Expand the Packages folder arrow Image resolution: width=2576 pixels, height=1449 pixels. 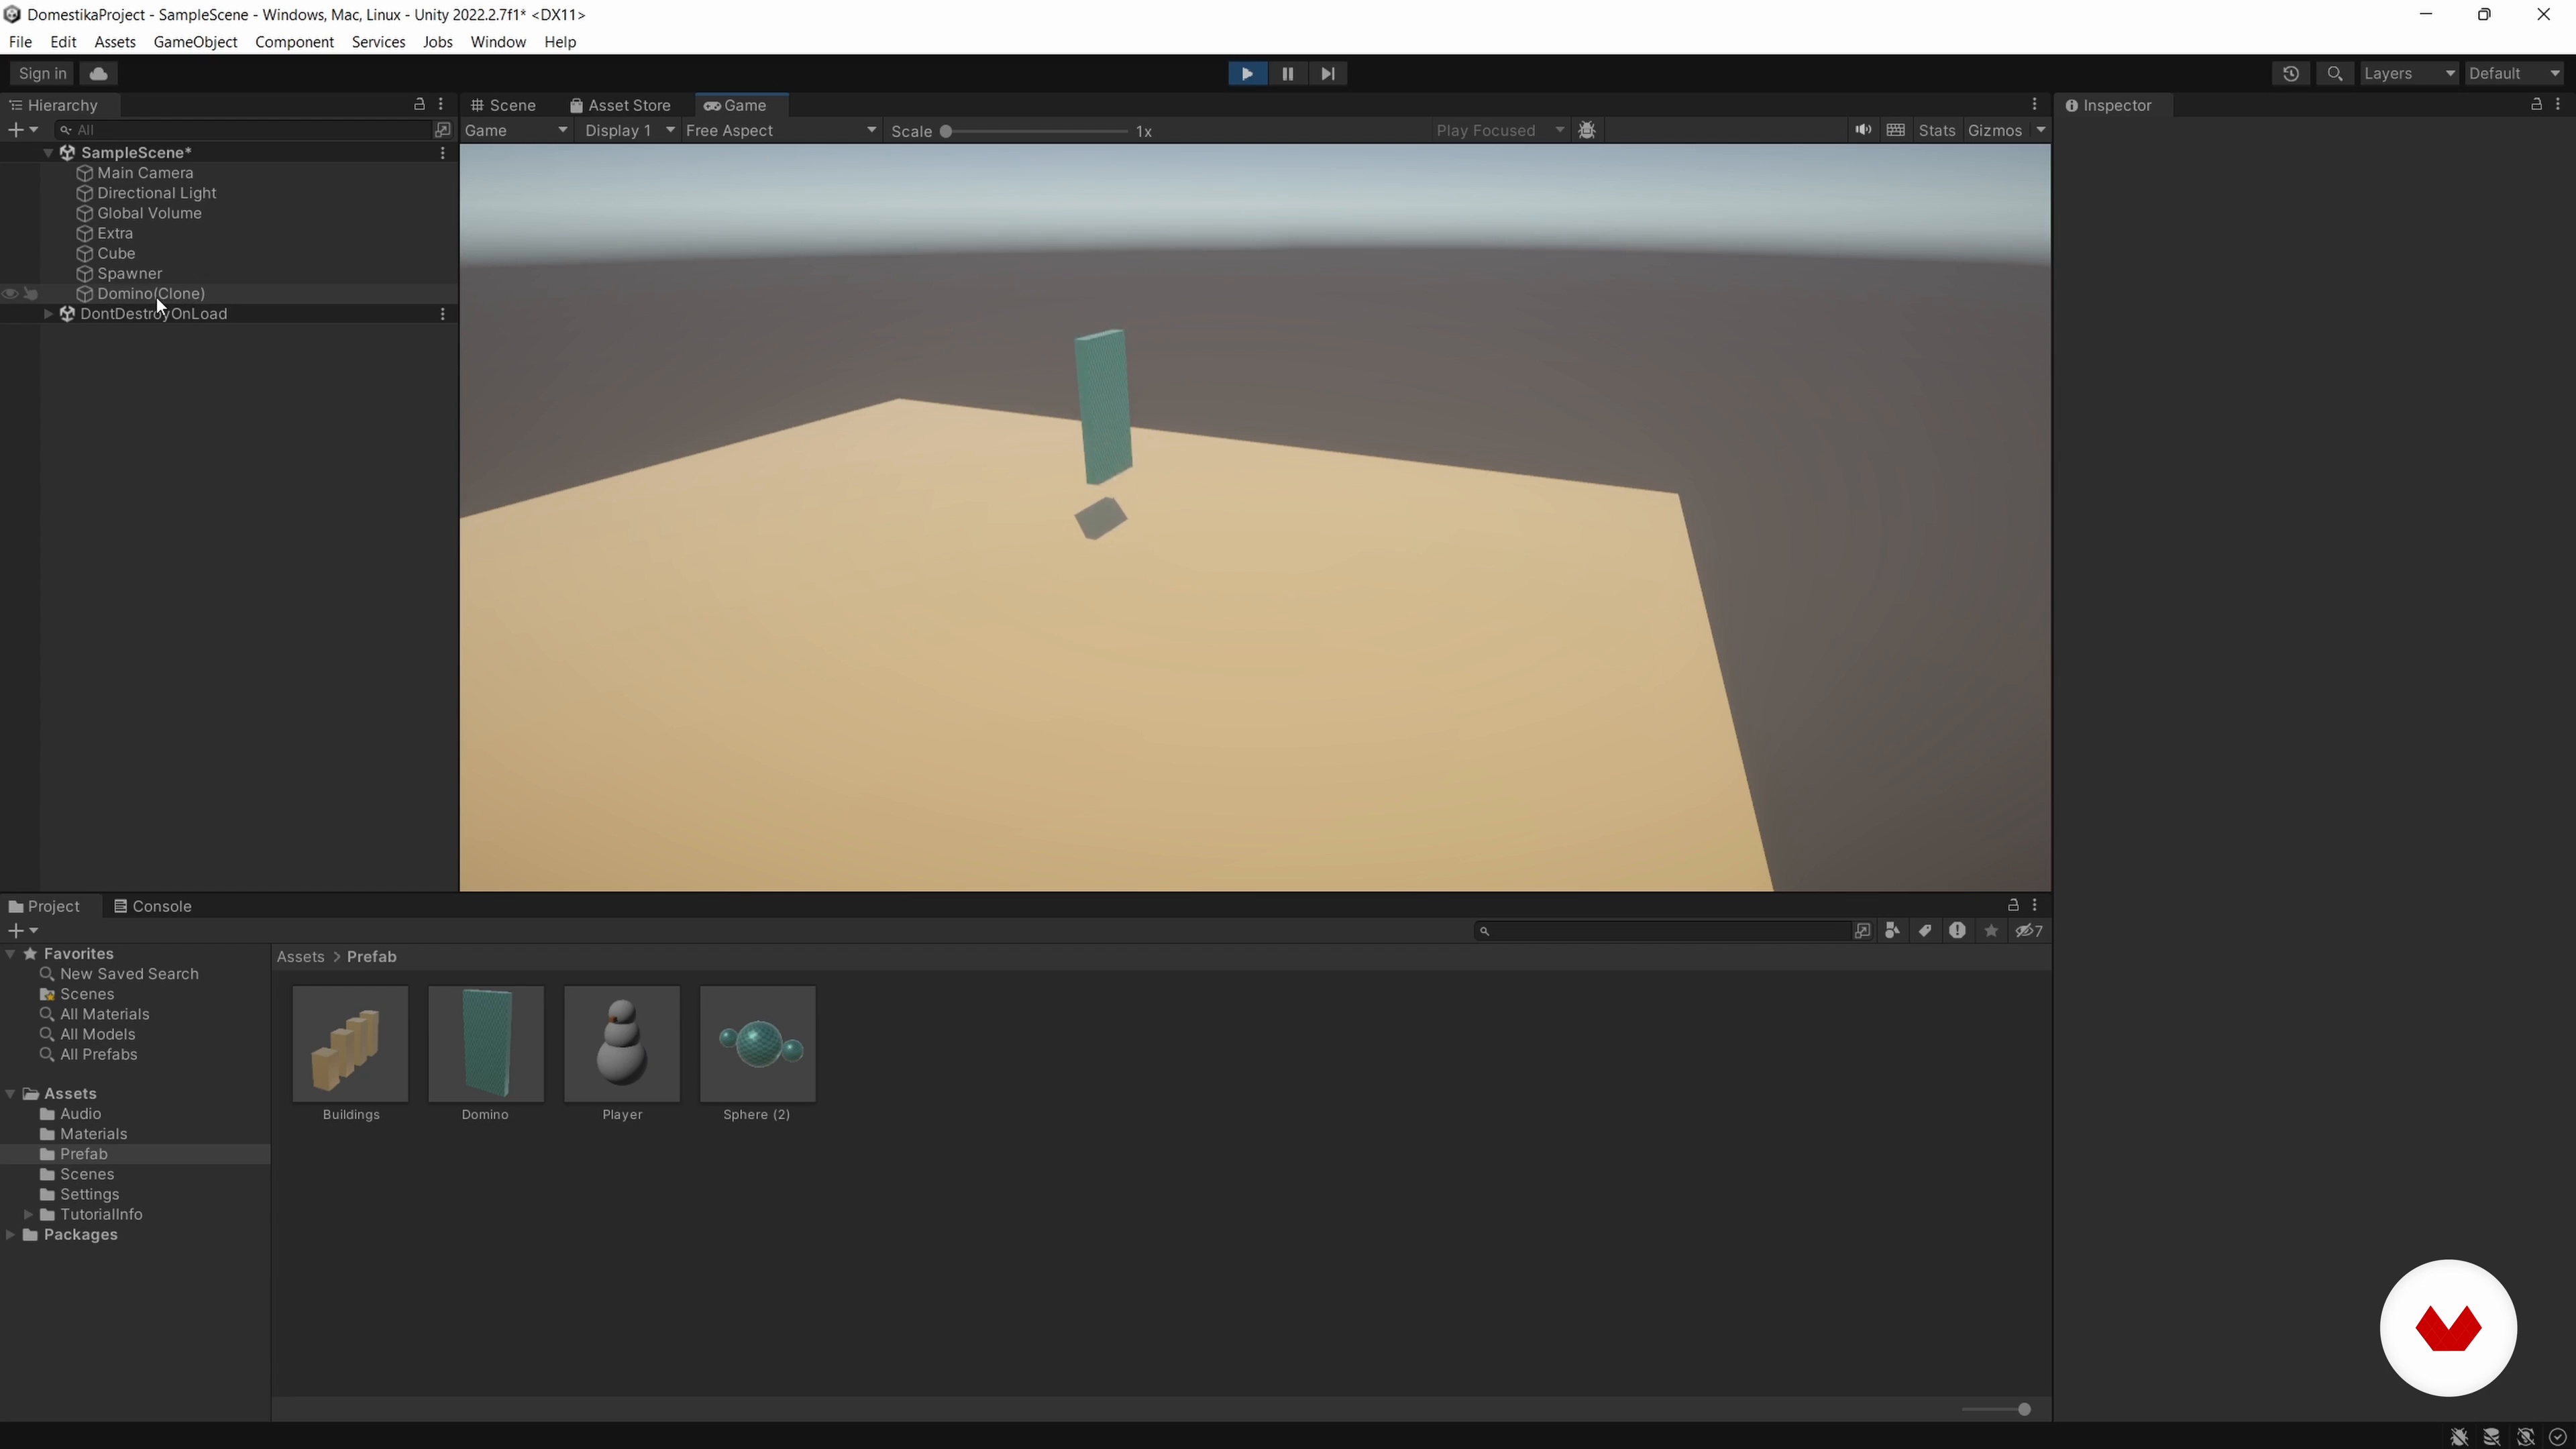pos(10,1235)
